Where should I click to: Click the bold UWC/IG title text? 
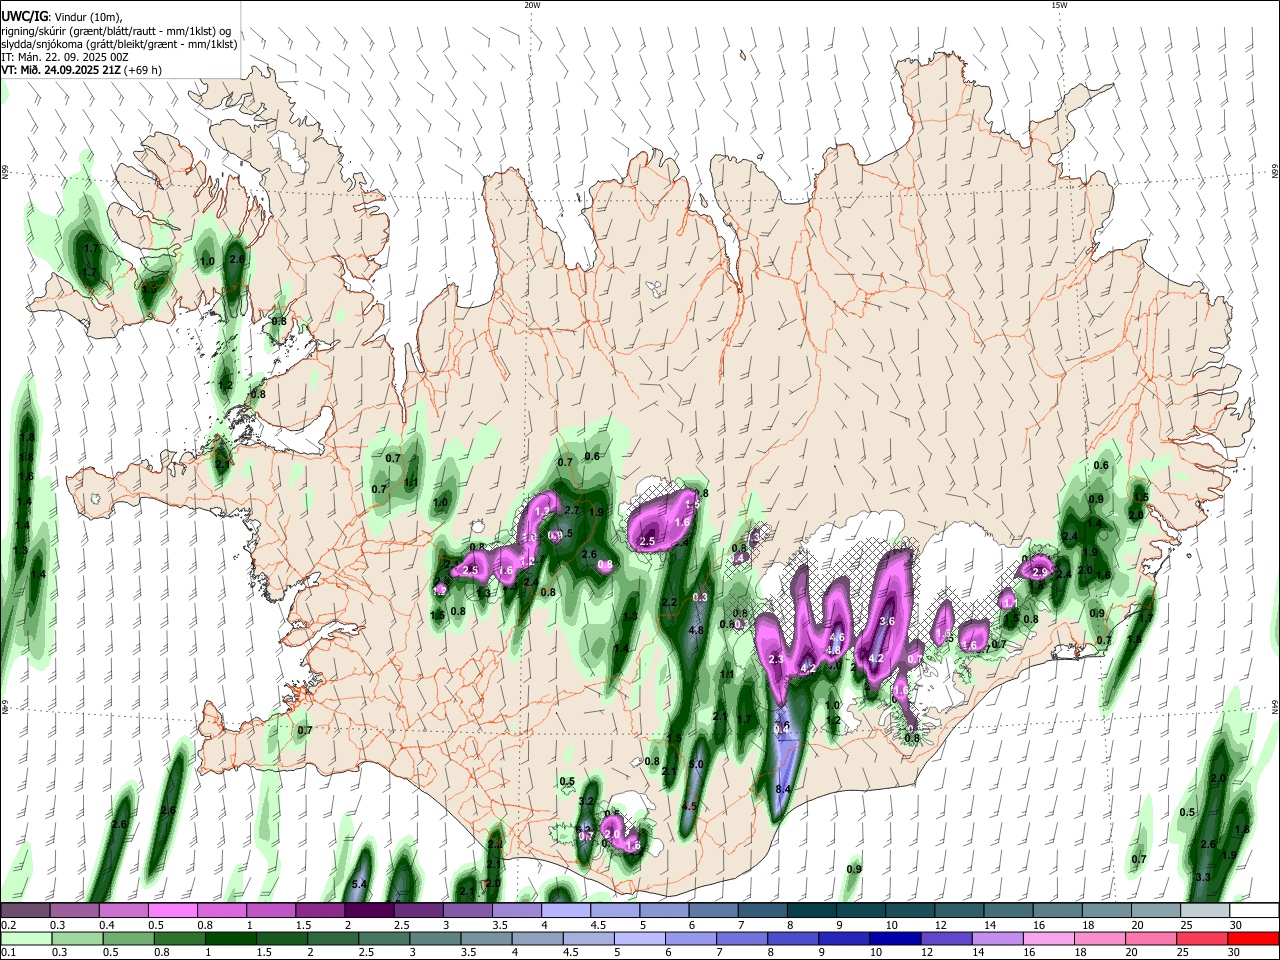(x=25, y=17)
